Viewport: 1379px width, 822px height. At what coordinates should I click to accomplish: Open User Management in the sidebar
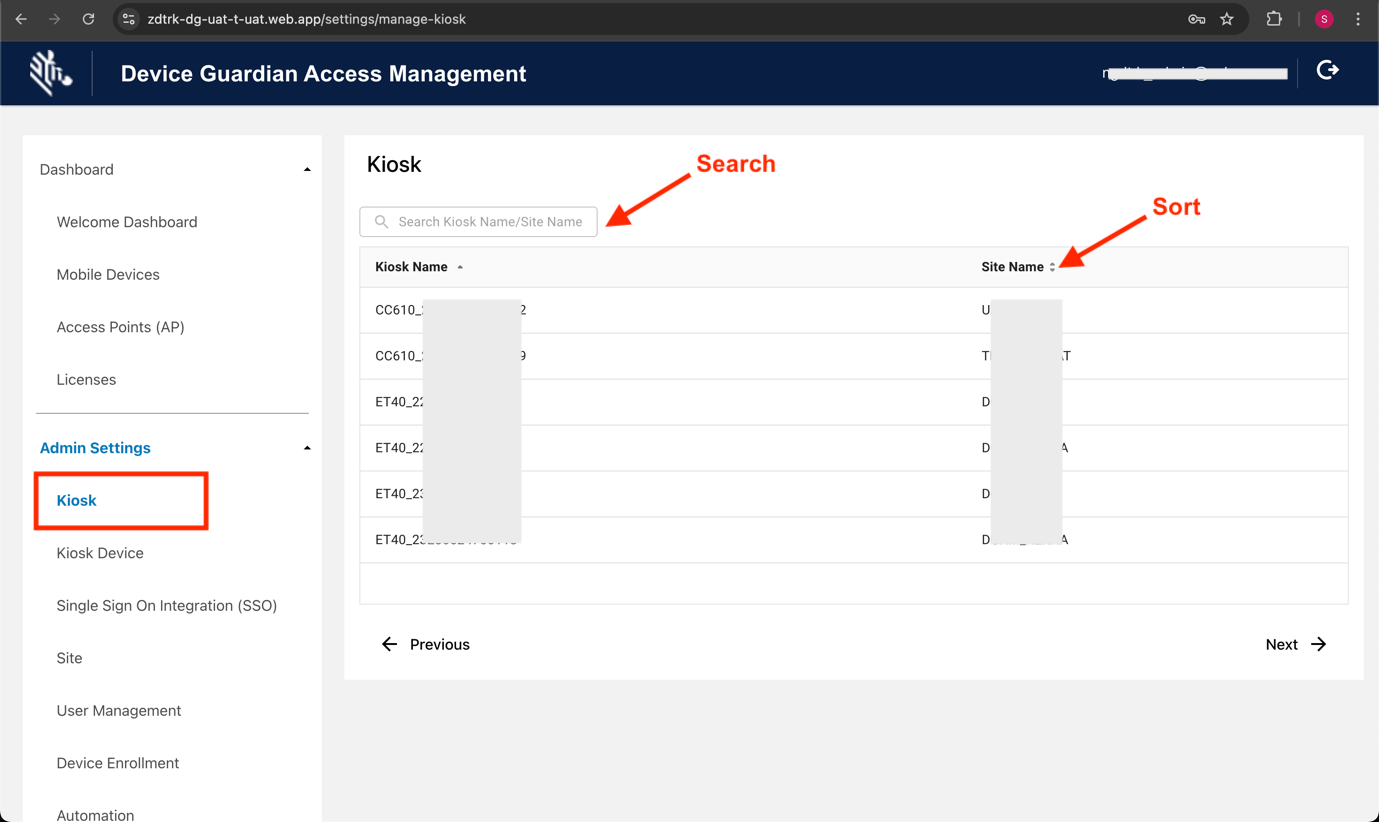(119, 711)
